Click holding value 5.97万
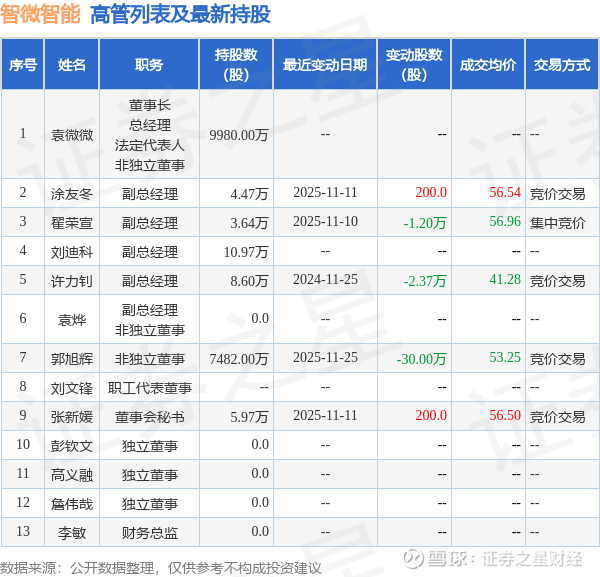Image resolution: width=600 pixels, height=577 pixels. click(249, 417)
